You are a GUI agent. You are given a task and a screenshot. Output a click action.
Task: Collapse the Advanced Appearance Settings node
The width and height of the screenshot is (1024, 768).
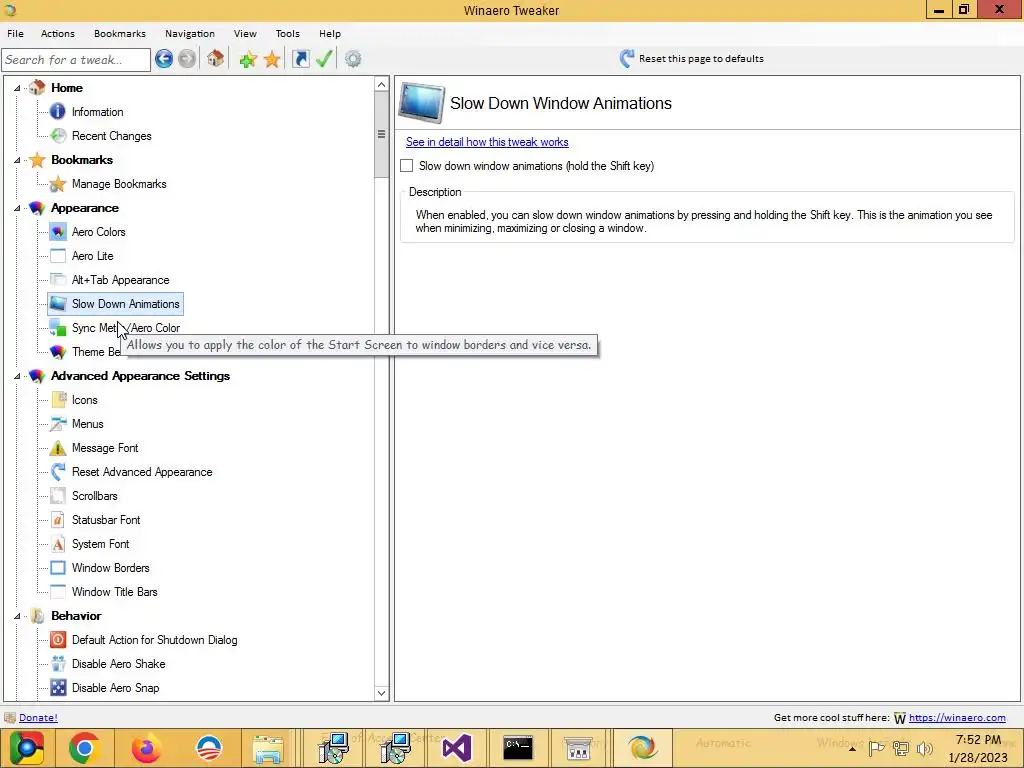coord(17,376)
